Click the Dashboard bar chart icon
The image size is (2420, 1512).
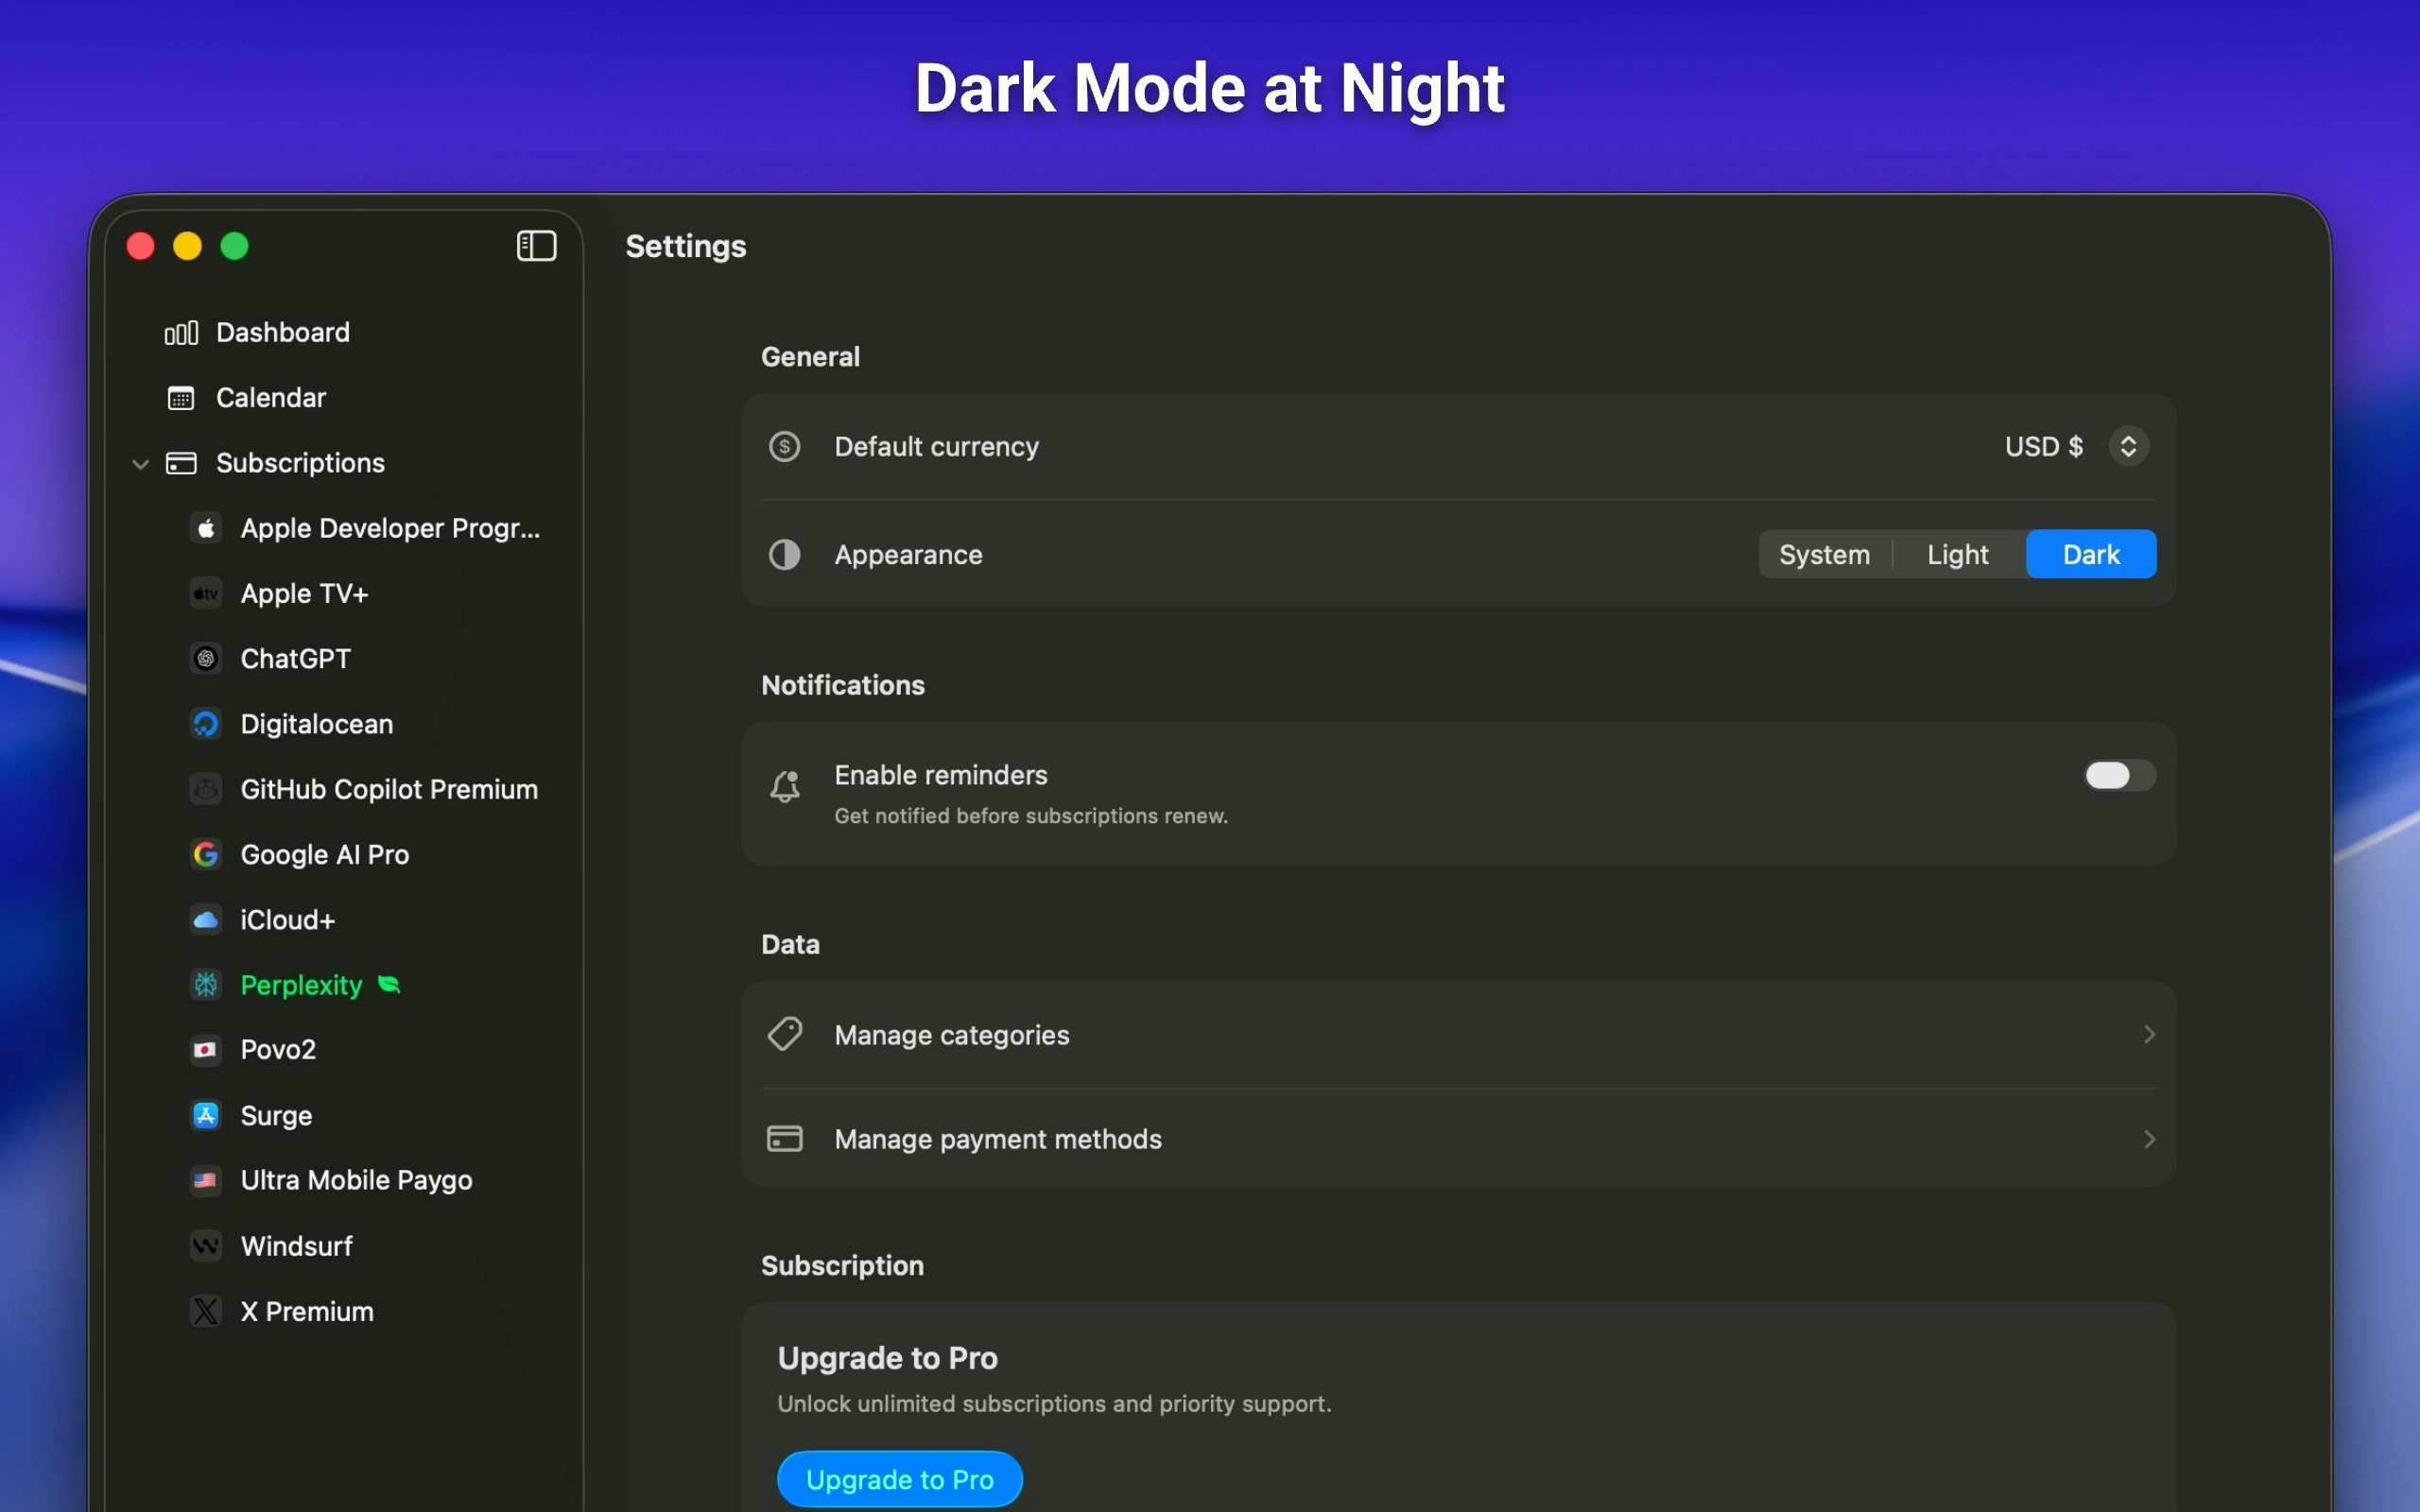(x=181, y=333)
